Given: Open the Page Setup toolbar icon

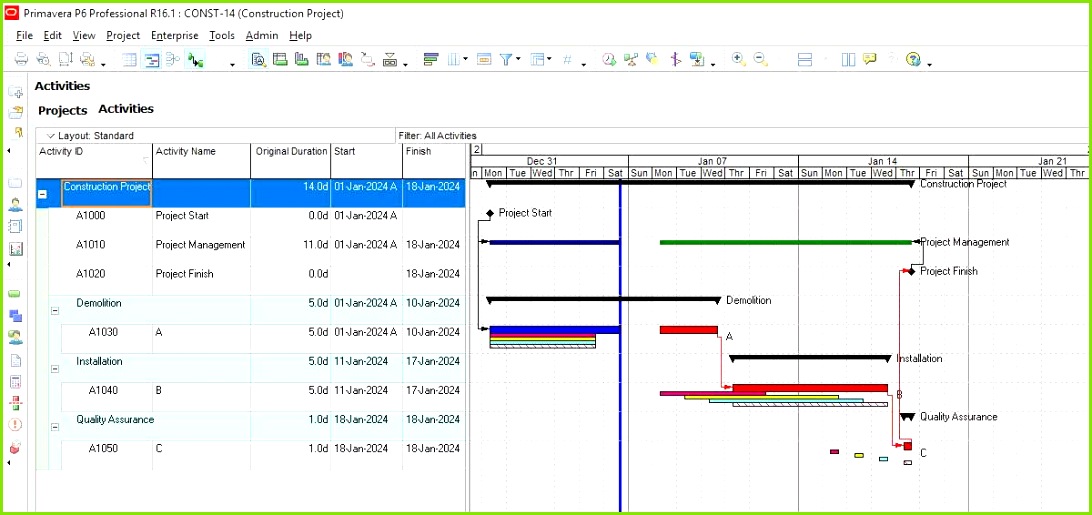Looking at the screenshot, I should [65, 59].
